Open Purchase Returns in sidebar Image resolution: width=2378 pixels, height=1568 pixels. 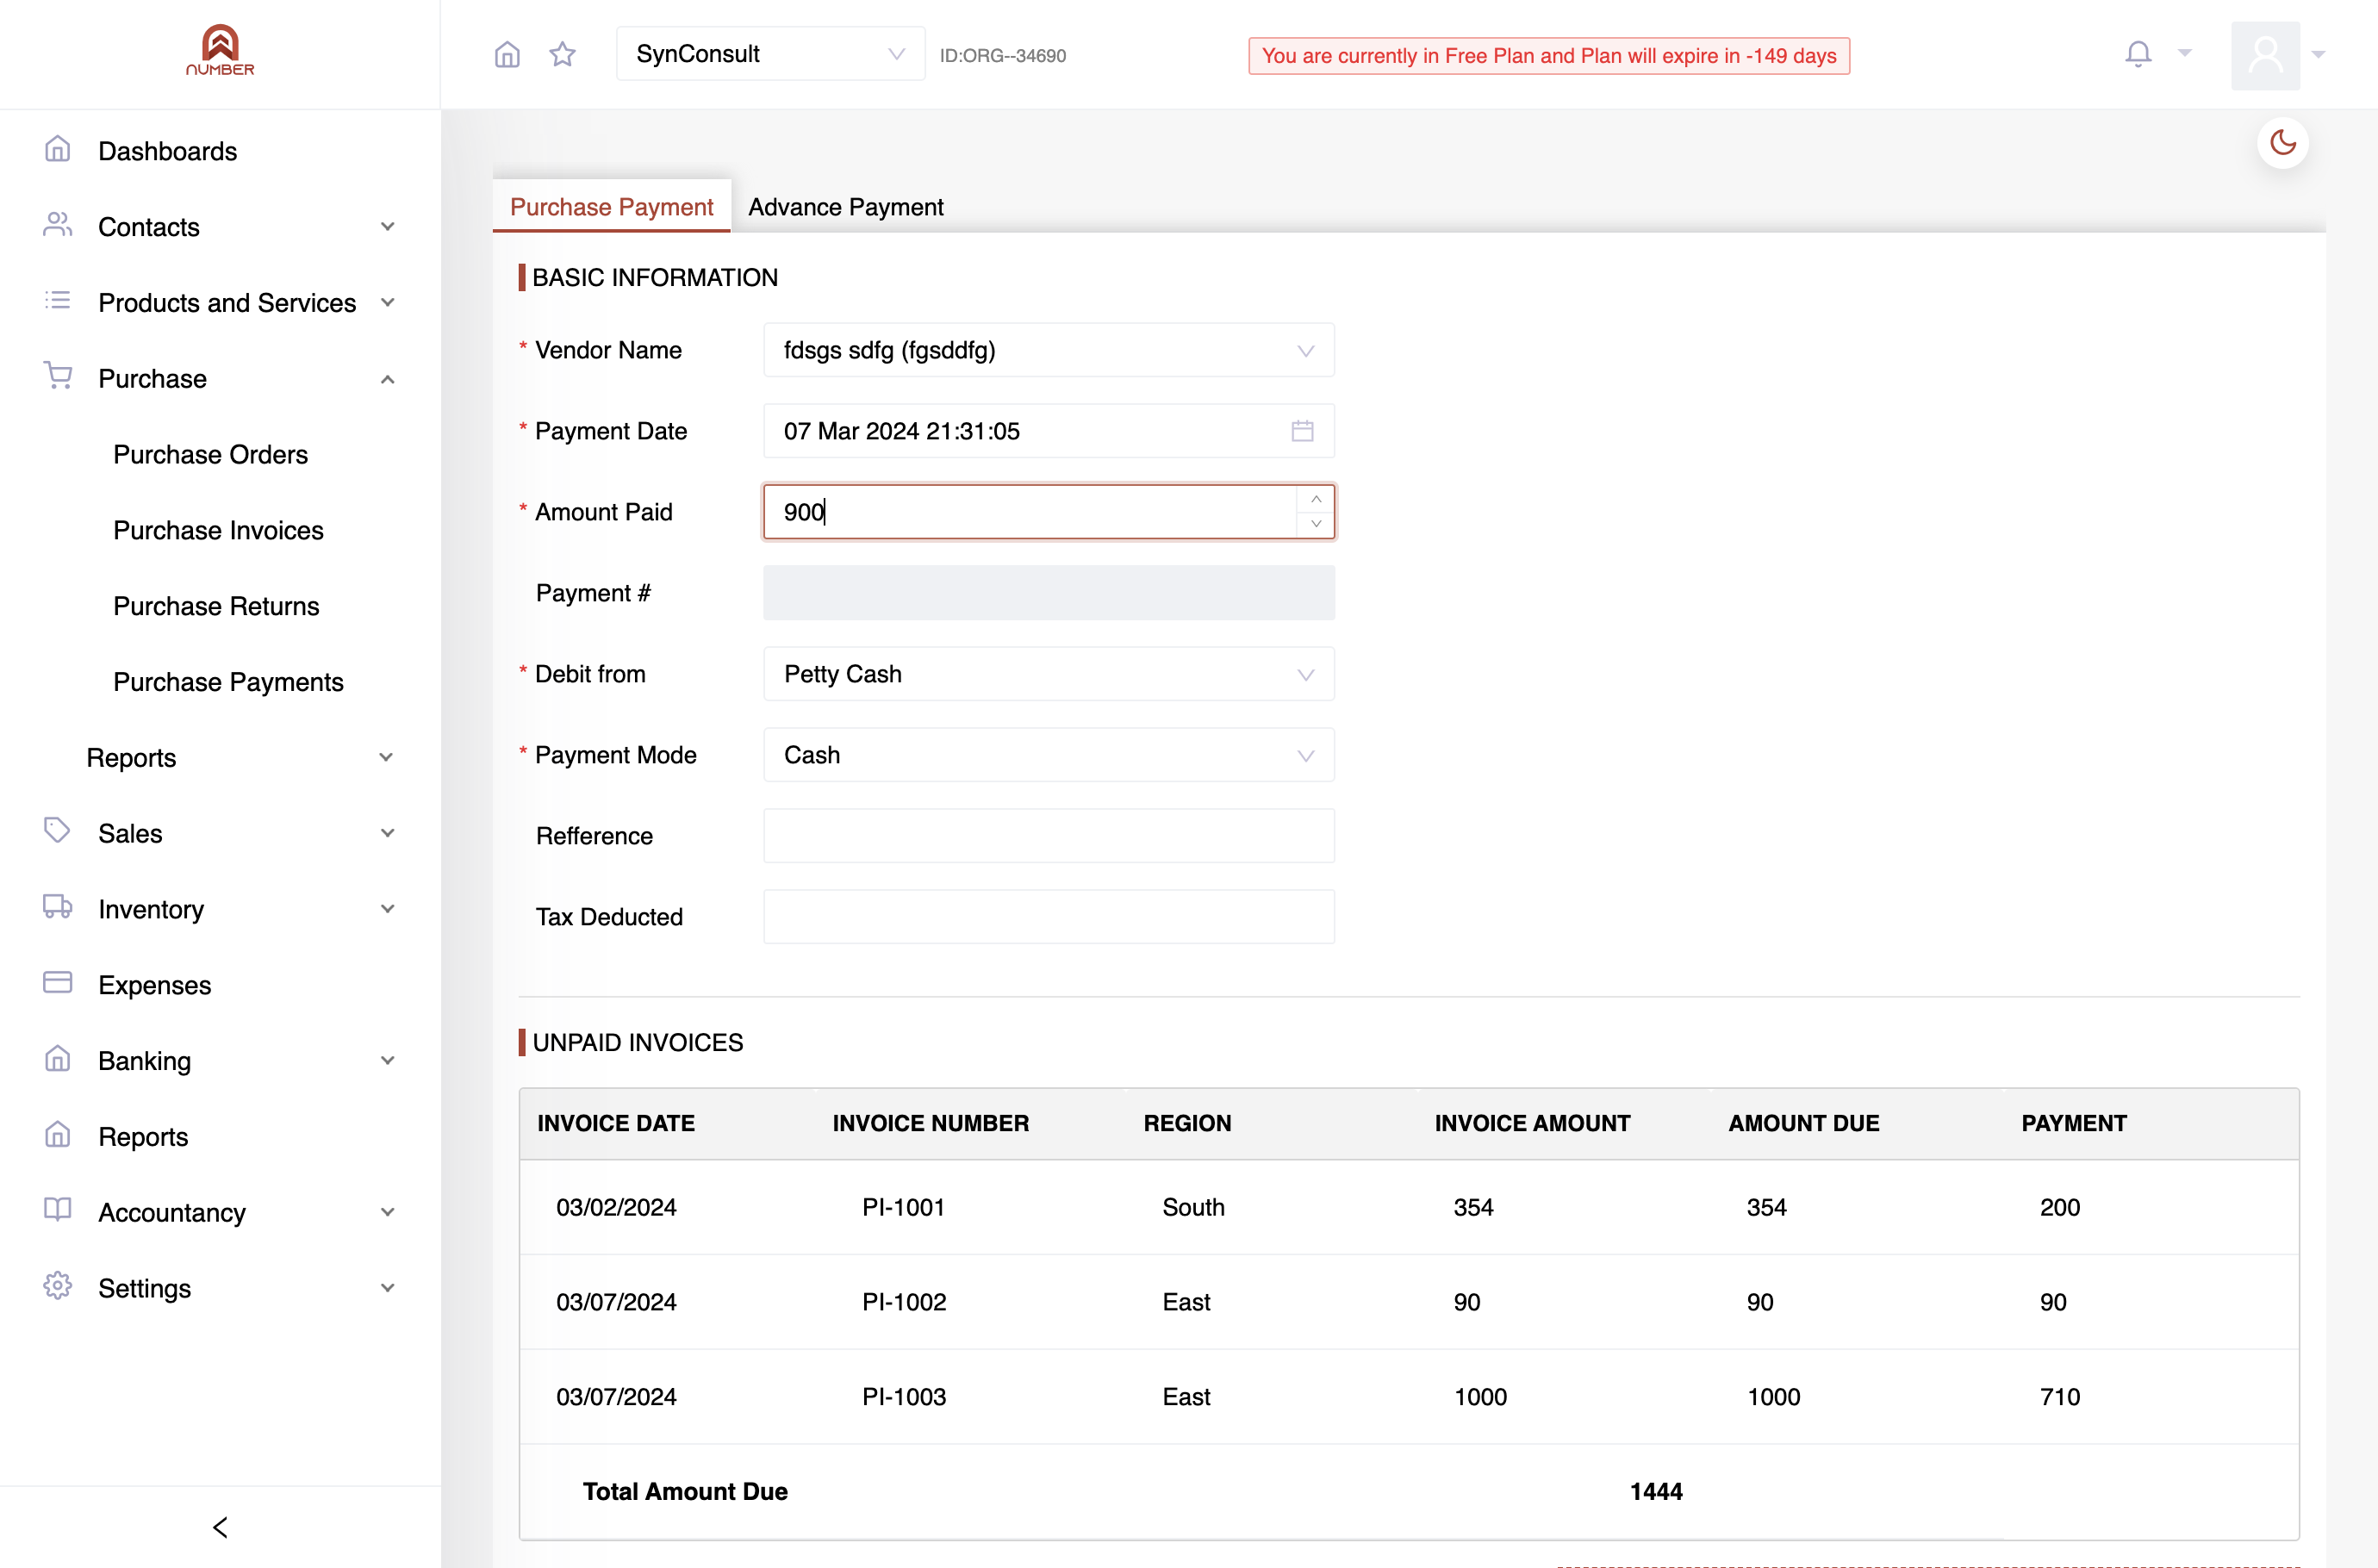pyautogui.click(x=216, y=607)
